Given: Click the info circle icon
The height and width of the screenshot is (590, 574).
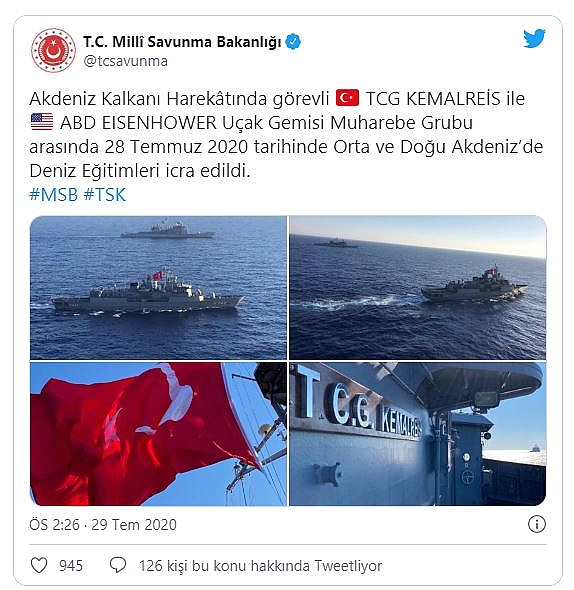Looking at the screenshot, I should [536, 524].
